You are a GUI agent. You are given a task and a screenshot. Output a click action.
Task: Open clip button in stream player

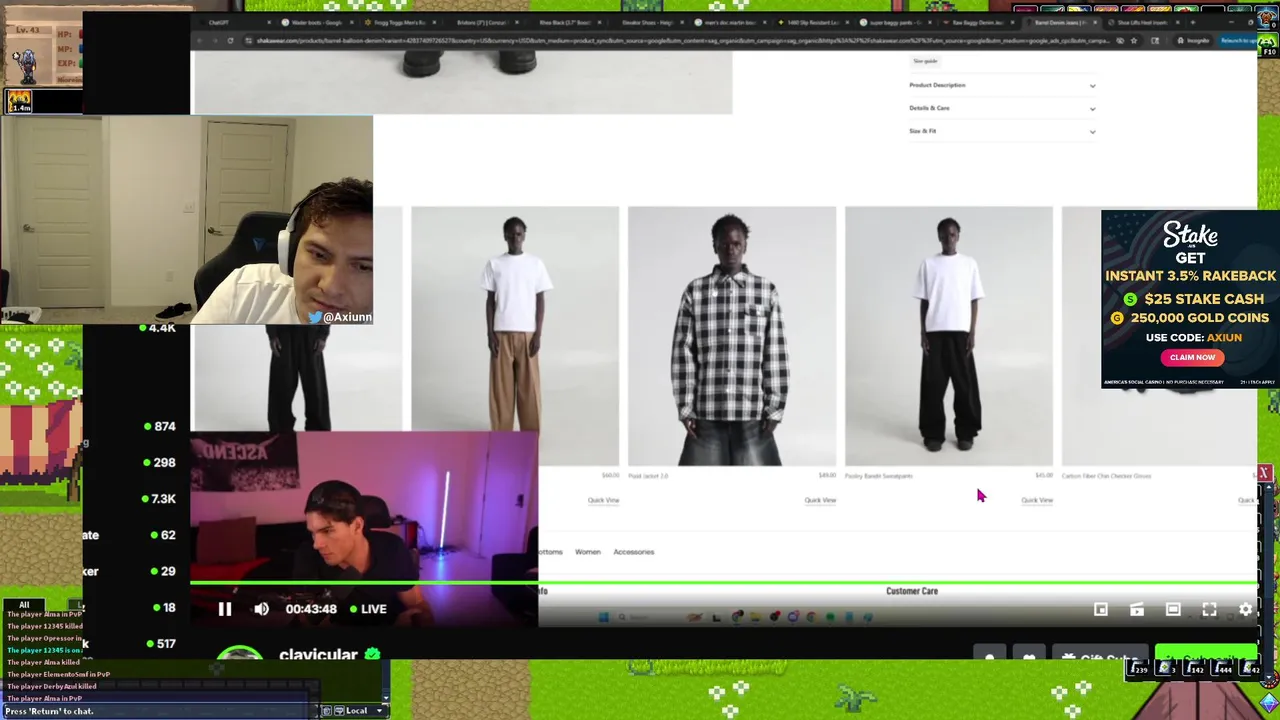1137,609
